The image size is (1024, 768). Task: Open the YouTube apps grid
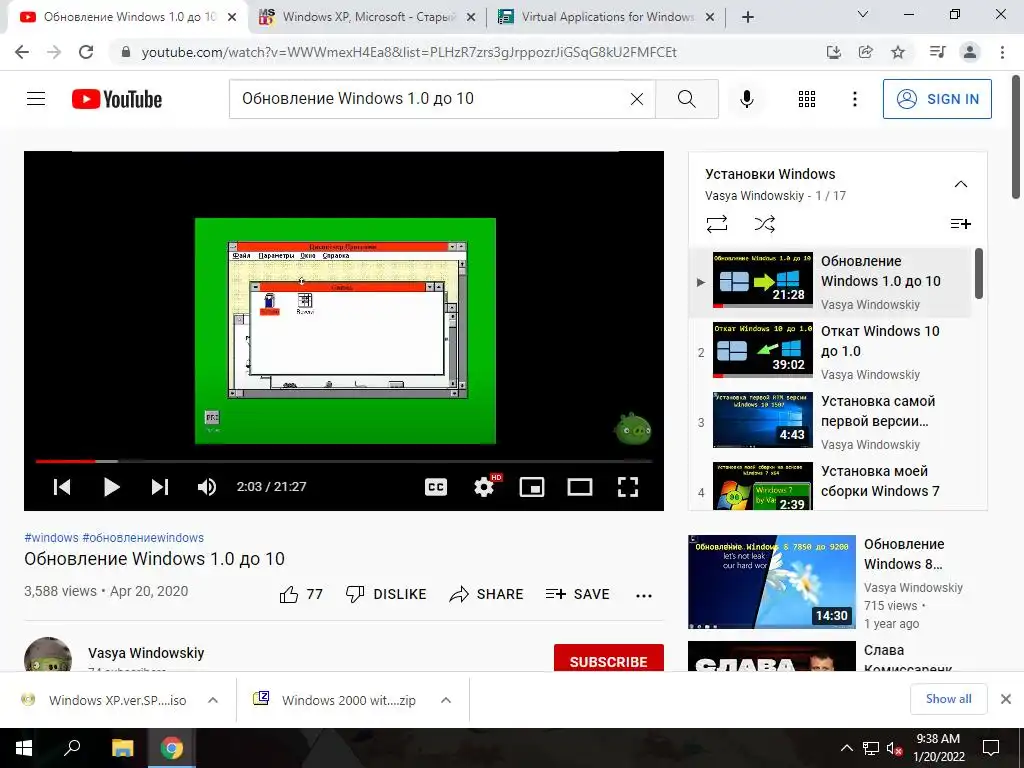click(807, 99)
